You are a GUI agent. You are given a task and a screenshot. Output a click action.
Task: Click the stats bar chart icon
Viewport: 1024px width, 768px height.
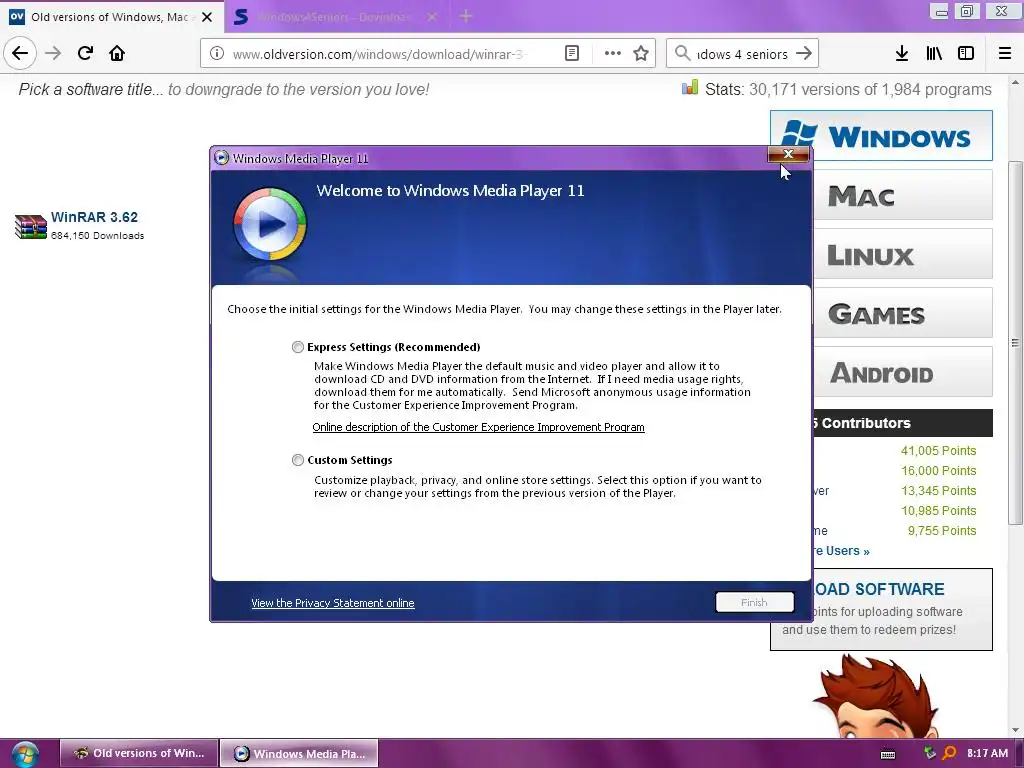tap(690, 88)
